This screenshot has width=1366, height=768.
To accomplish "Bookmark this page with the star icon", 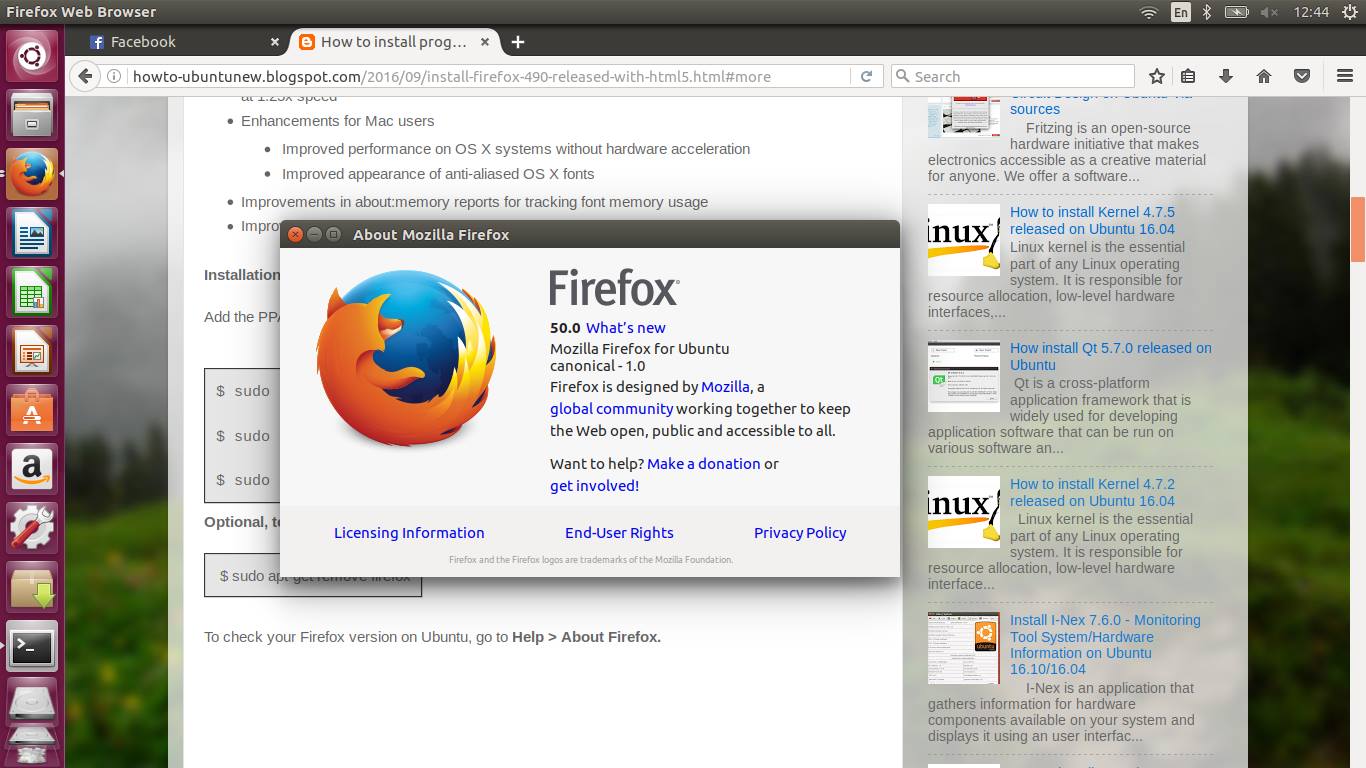I will pos(1157,76).
